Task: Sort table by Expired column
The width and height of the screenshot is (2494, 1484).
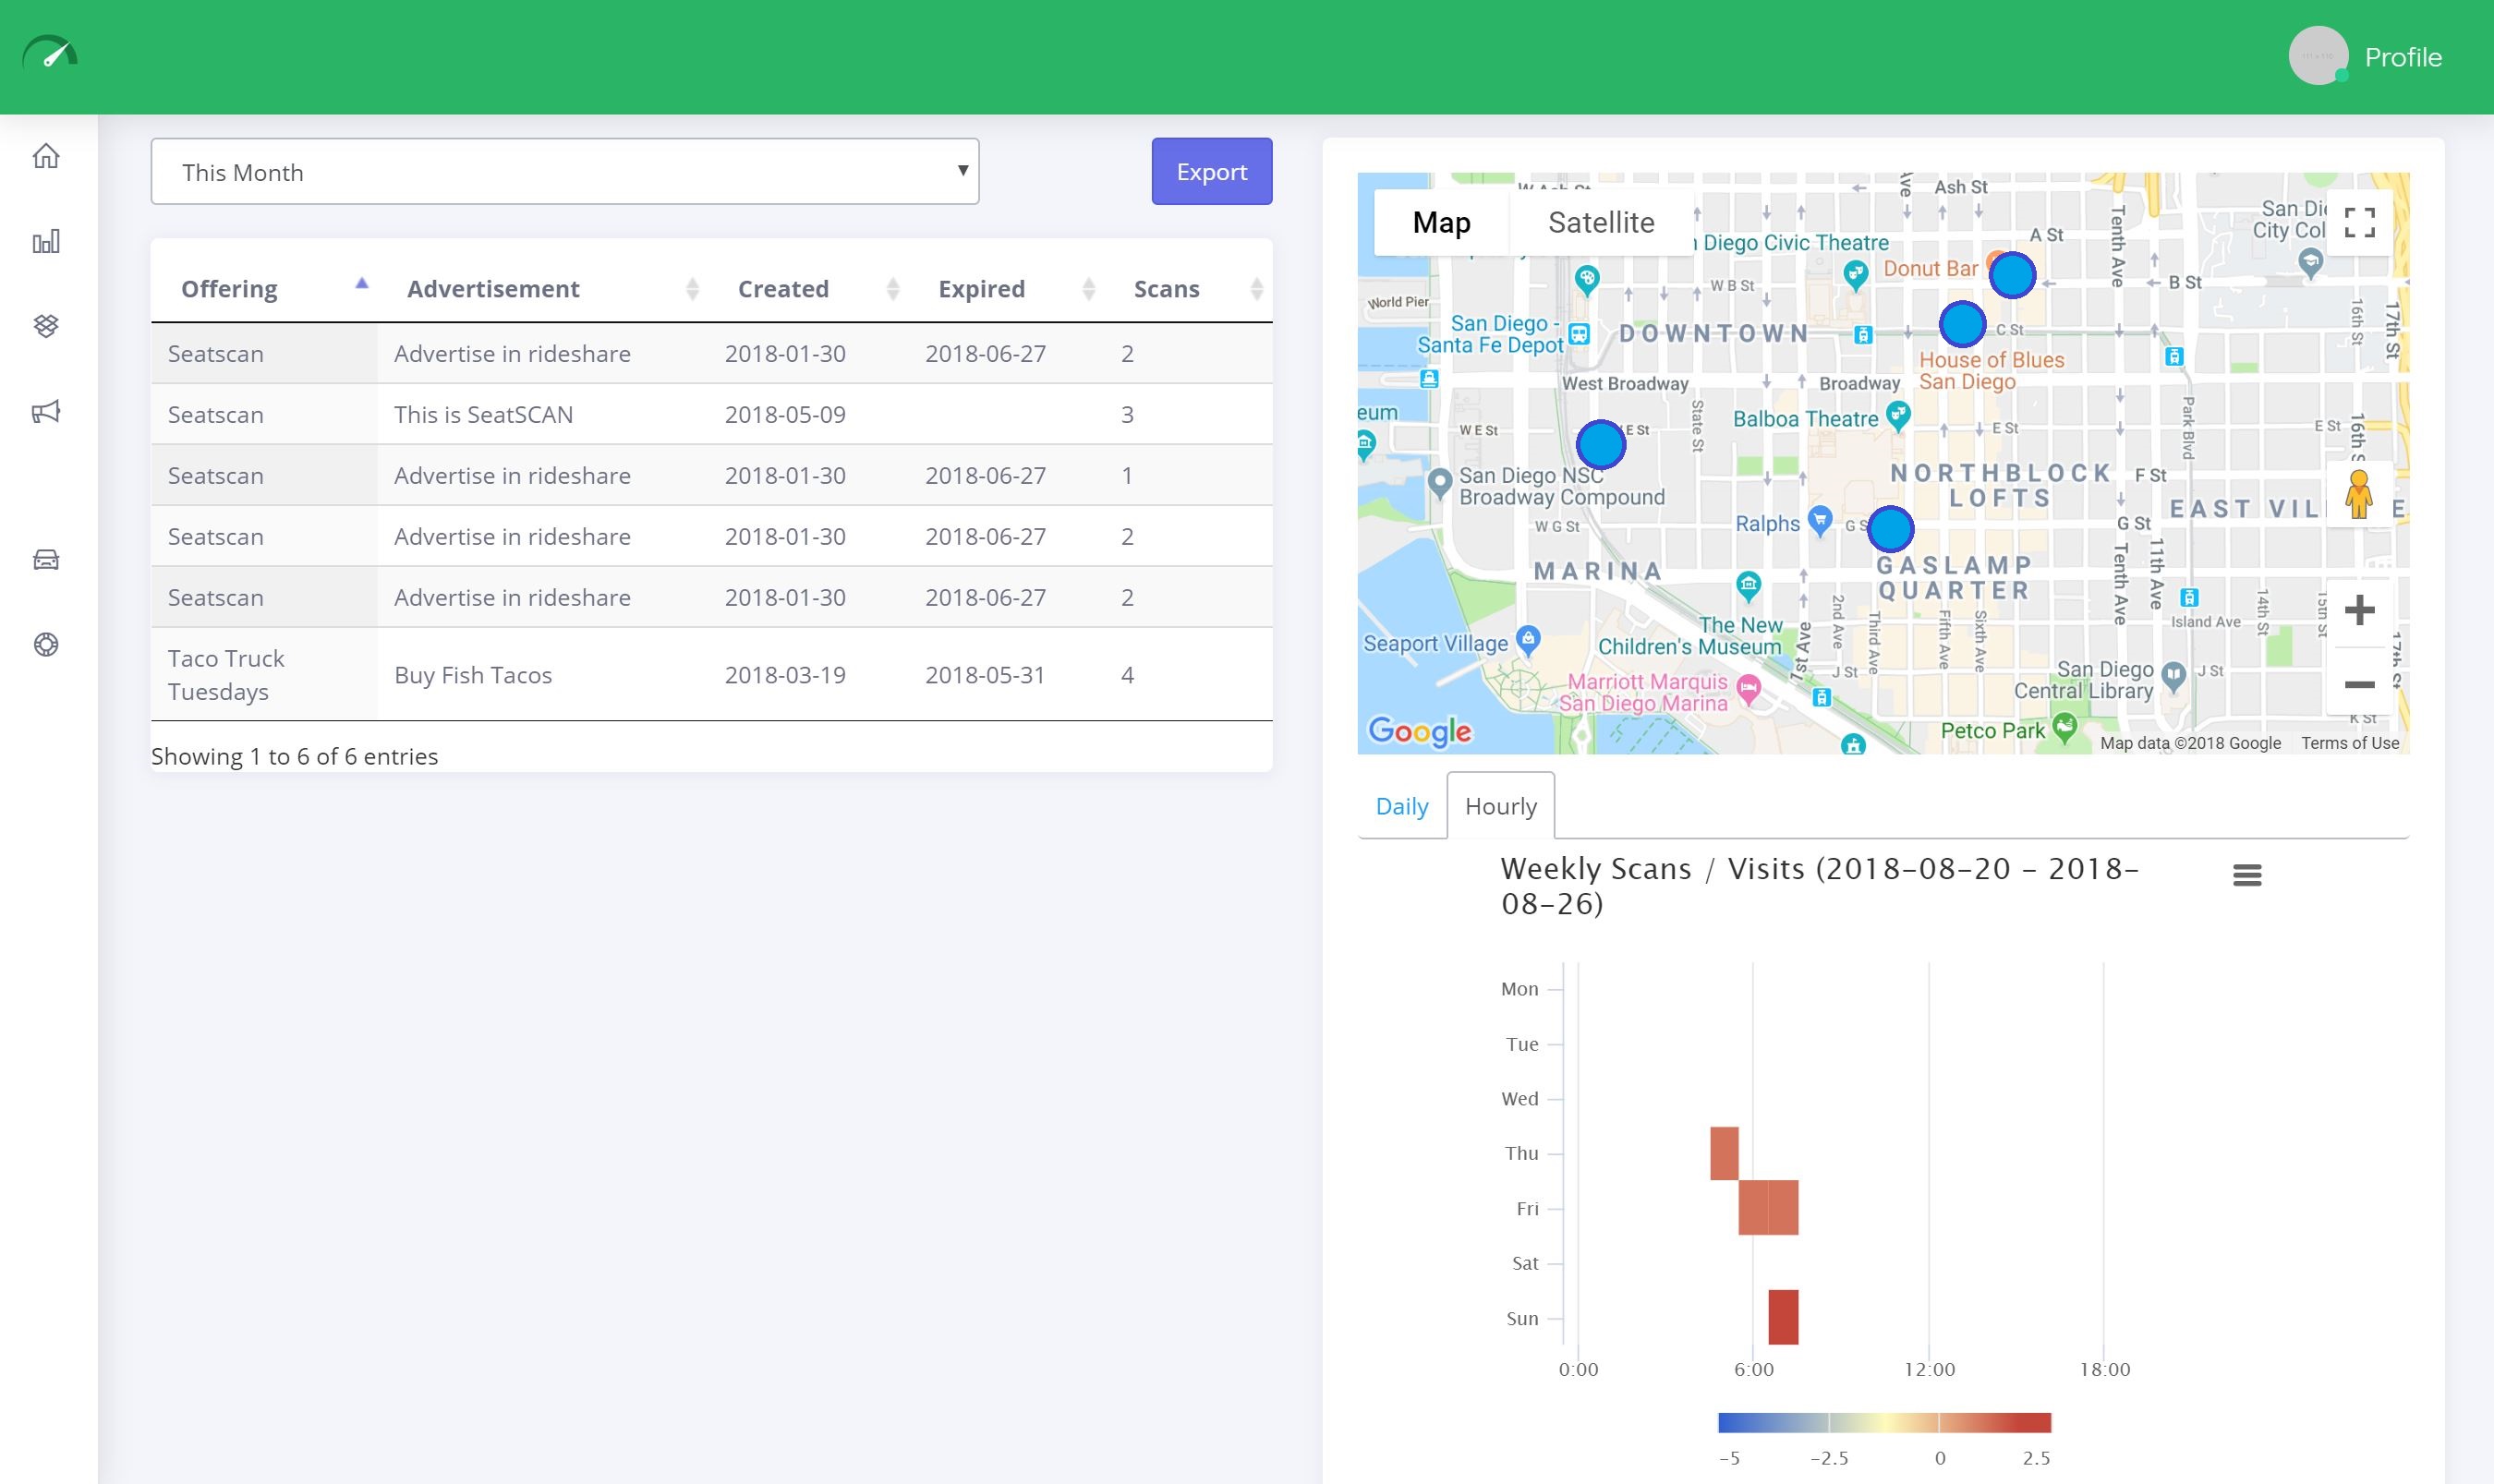Action: coord(1007,289)
